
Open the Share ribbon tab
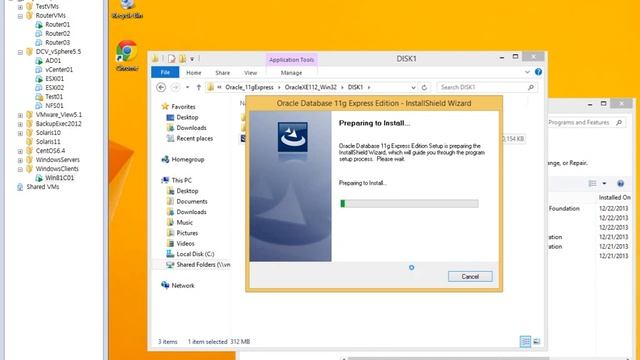(x=222, y=73)
